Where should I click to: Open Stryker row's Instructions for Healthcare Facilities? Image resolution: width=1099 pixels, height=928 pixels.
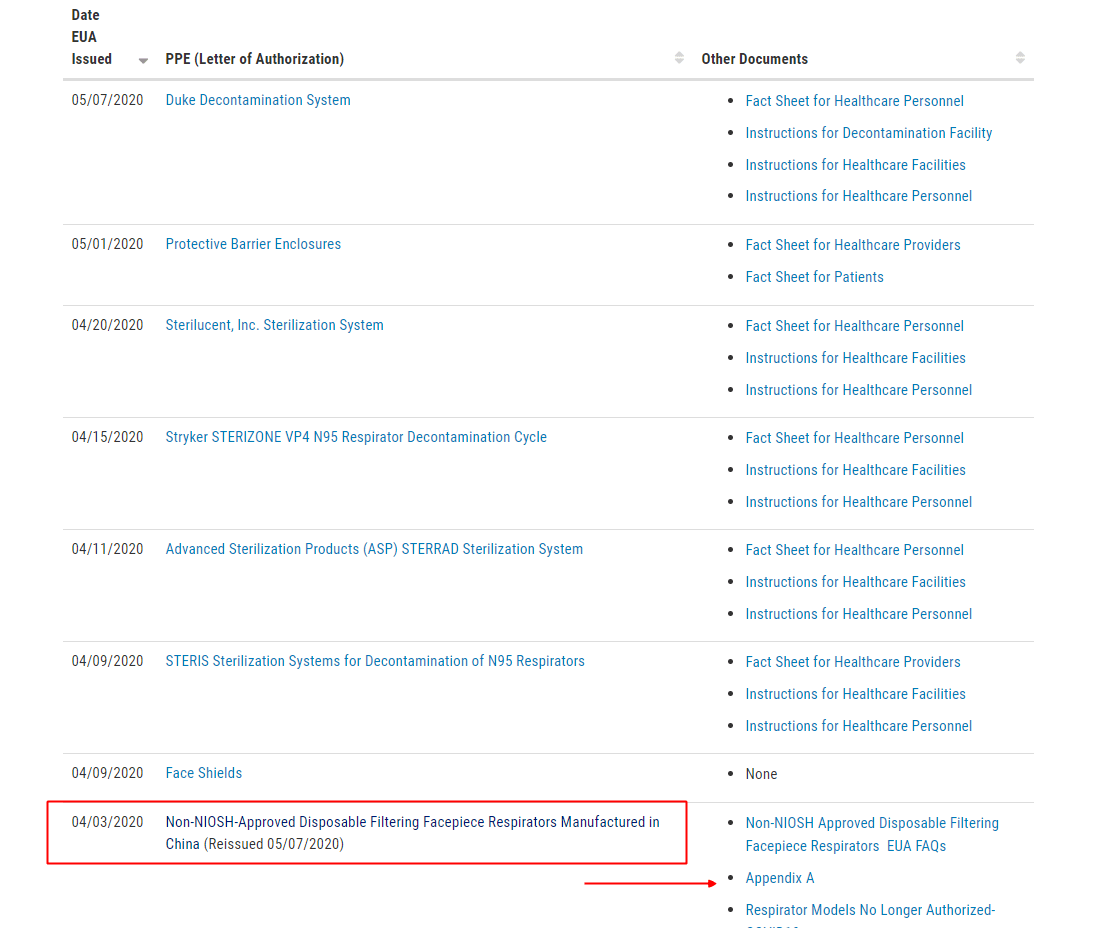[x=856, y=470]
